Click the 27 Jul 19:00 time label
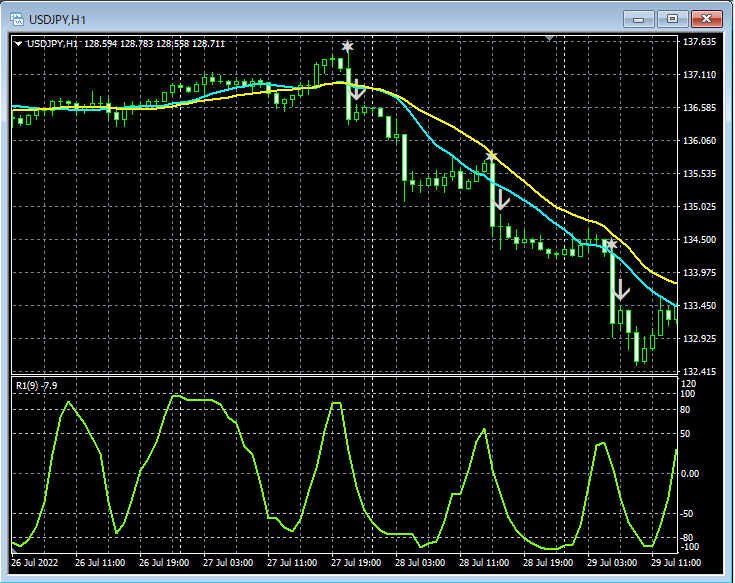This screenshot has width=735, height=583. click(x=356, y=562)
